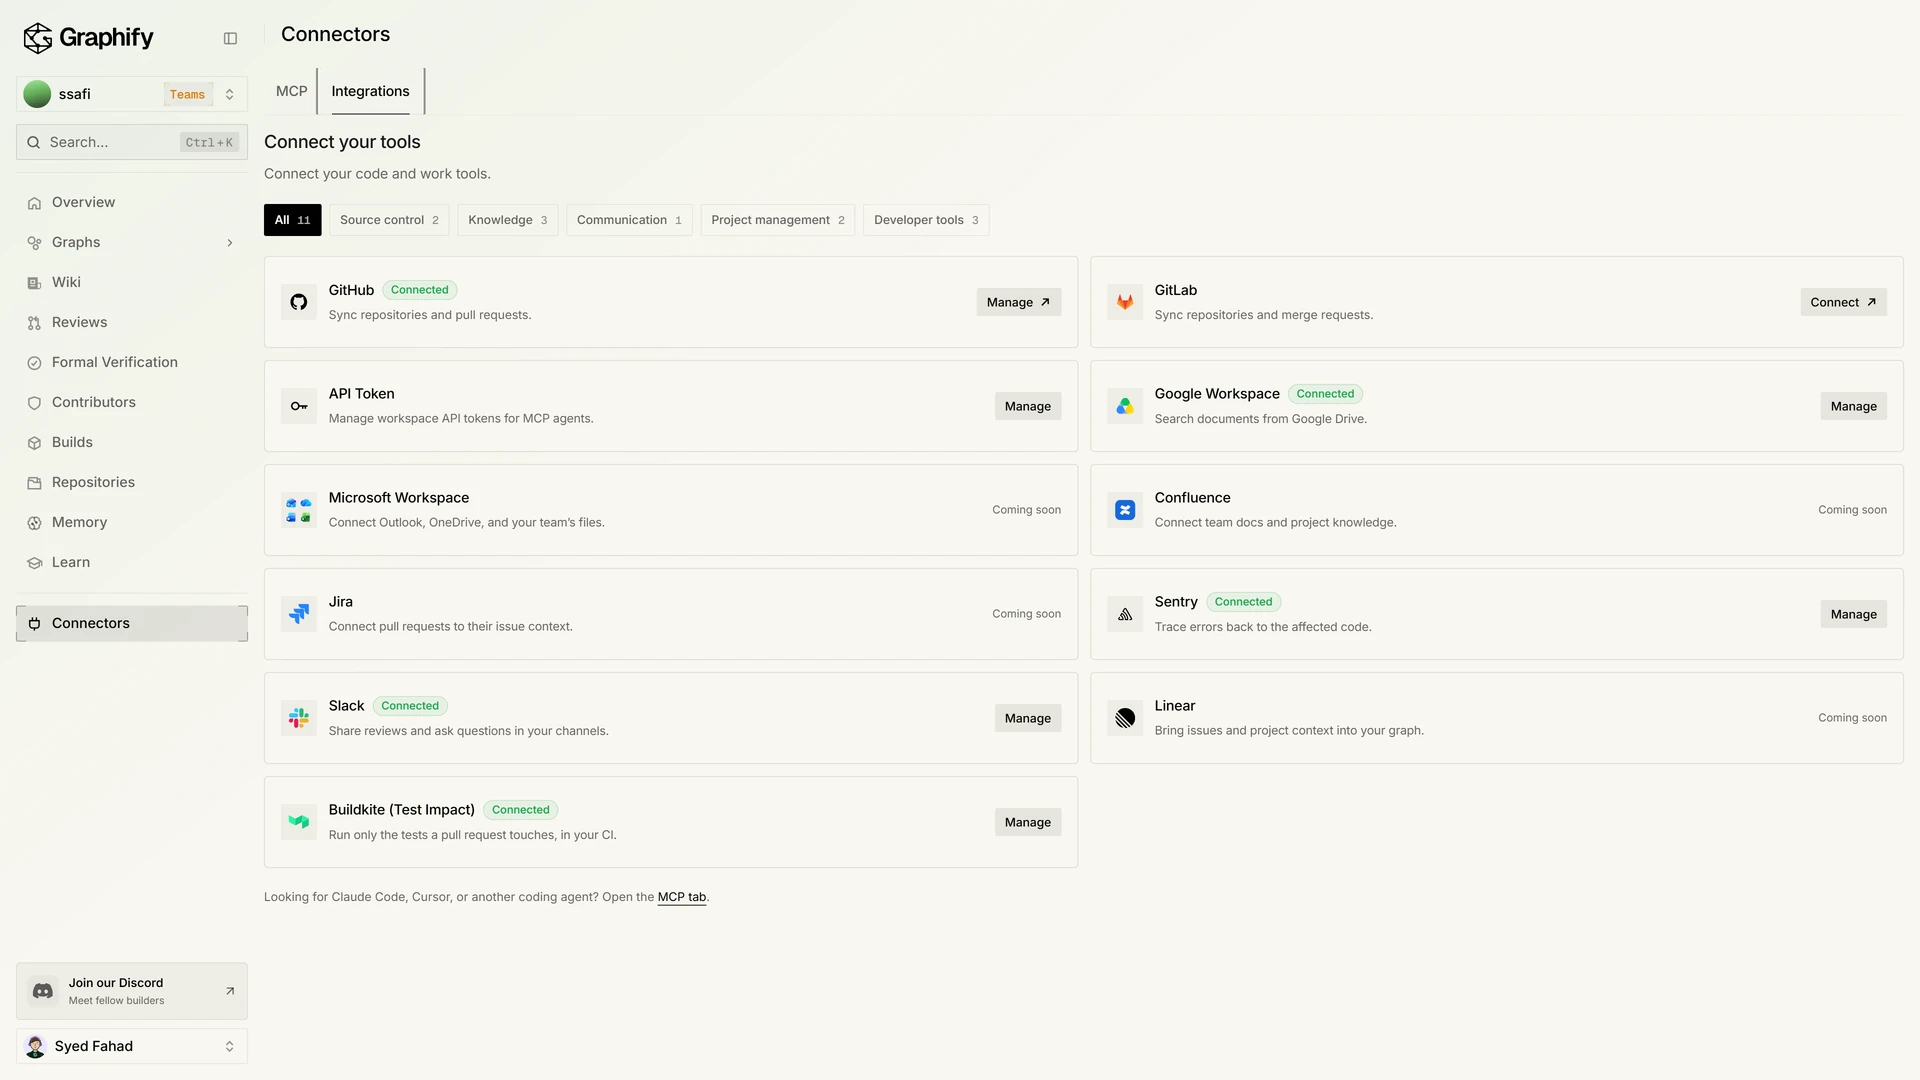This screenshot has width=1920, height=1080.
Task: Manage the Google Workspace connection
Action: click(x=1853, y=406)
